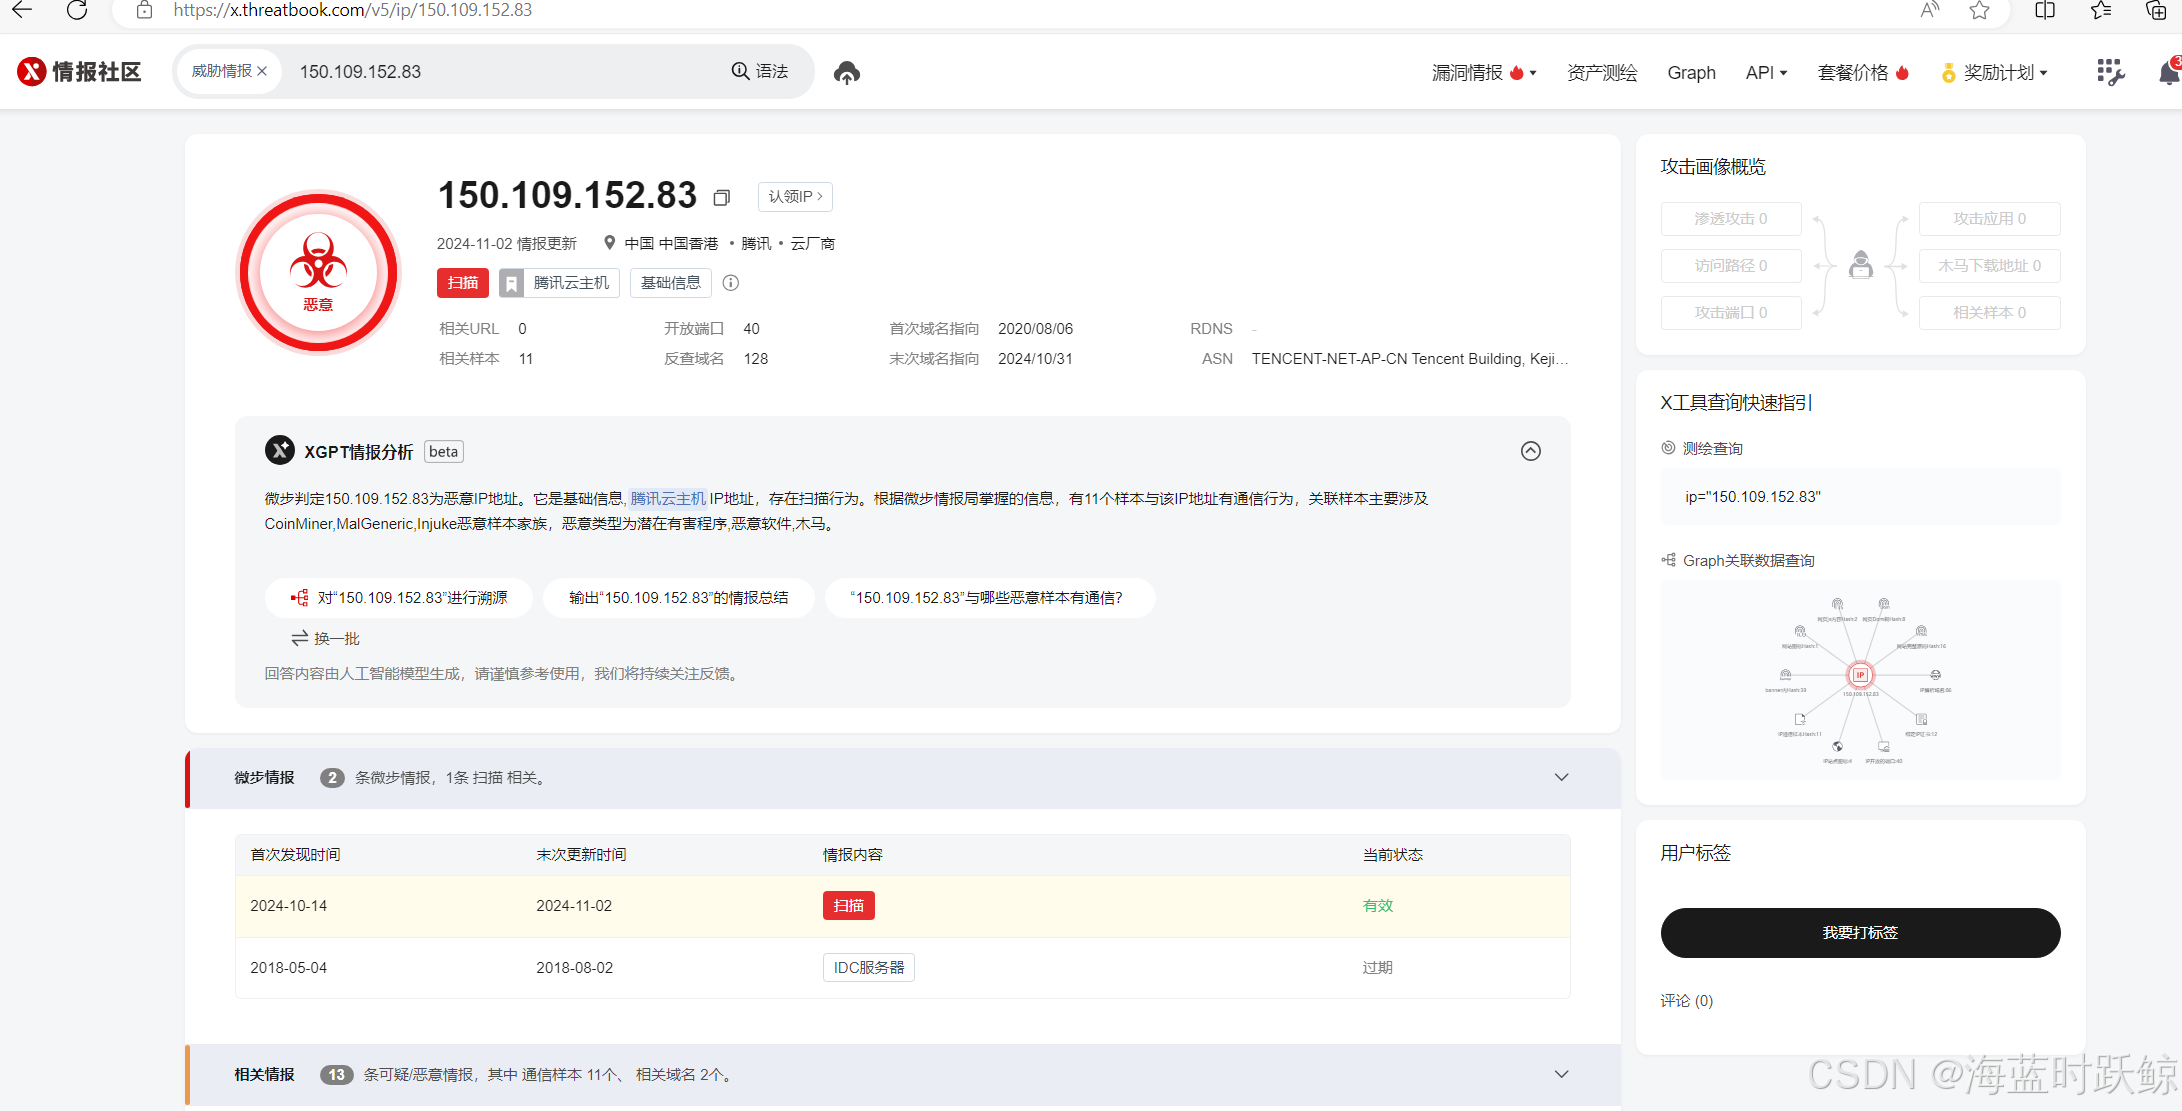Click the 我要打标签 button
2182x1111 pixels.
[x=1859, y=932]
